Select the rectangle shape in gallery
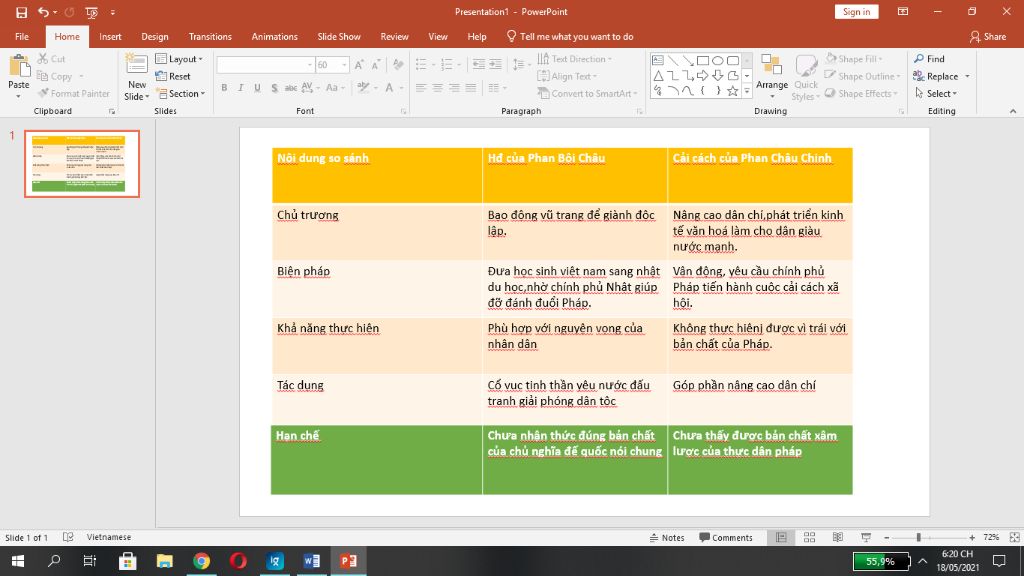Screen dimensions: 1024x576 pyautogui.click(x=703, y=60)
